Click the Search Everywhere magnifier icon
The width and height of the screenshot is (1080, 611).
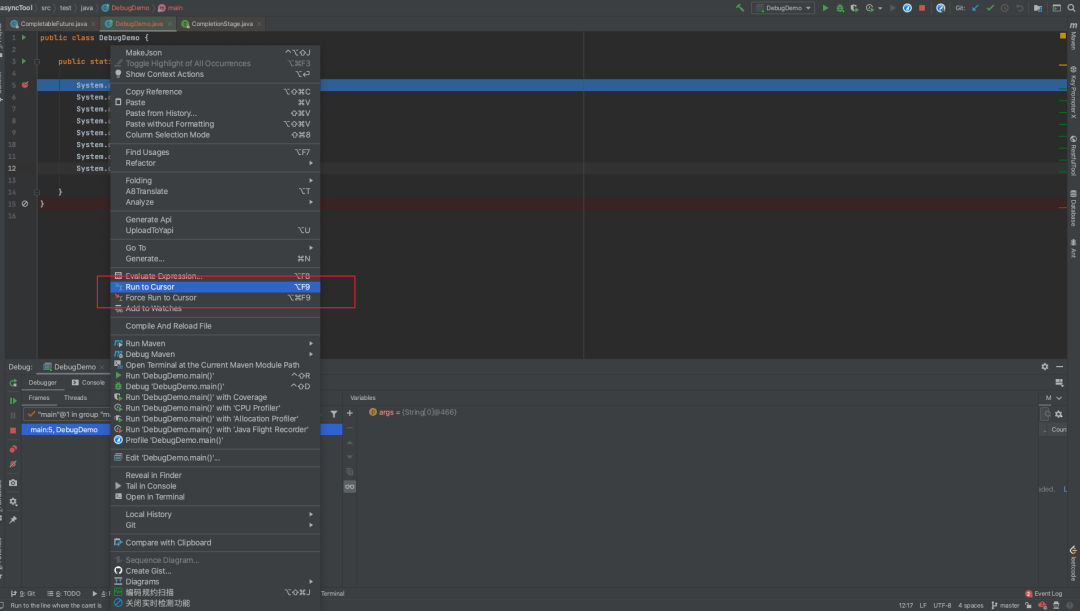1071,8
